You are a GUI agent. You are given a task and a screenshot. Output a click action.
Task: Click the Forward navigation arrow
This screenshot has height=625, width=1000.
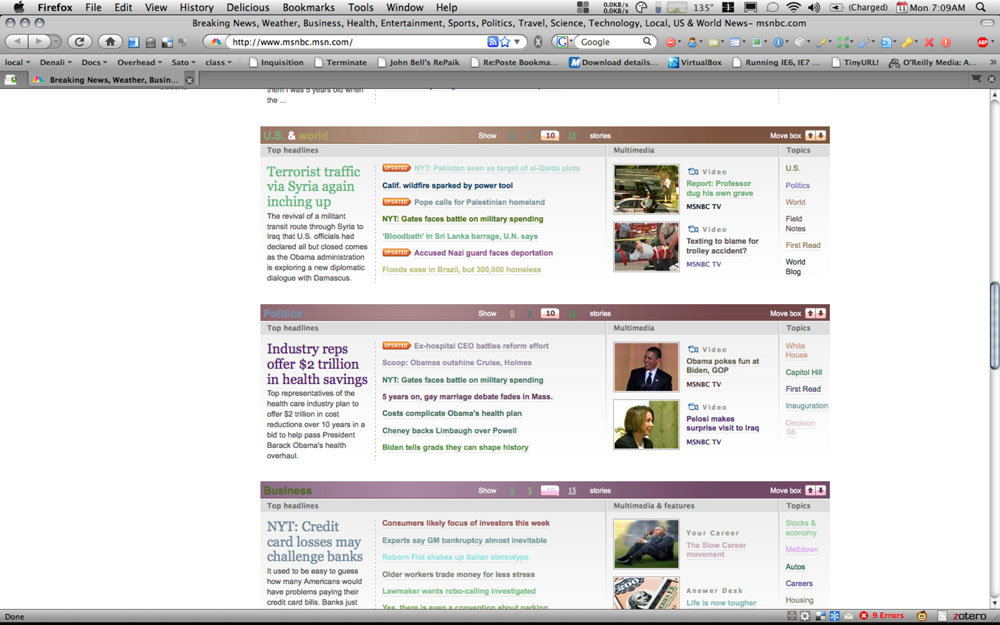coord(40,41)
